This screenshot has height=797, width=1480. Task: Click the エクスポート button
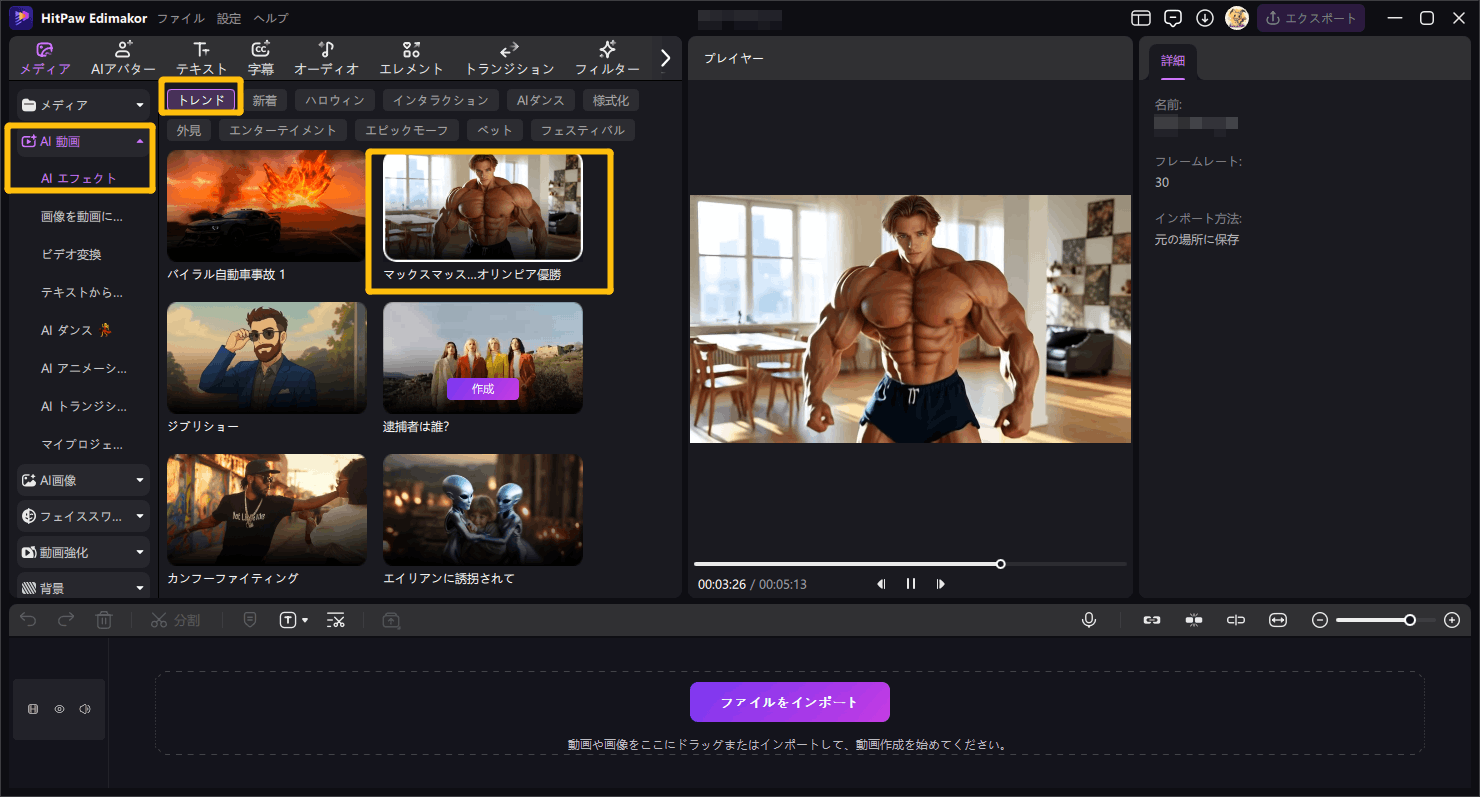1310,18
